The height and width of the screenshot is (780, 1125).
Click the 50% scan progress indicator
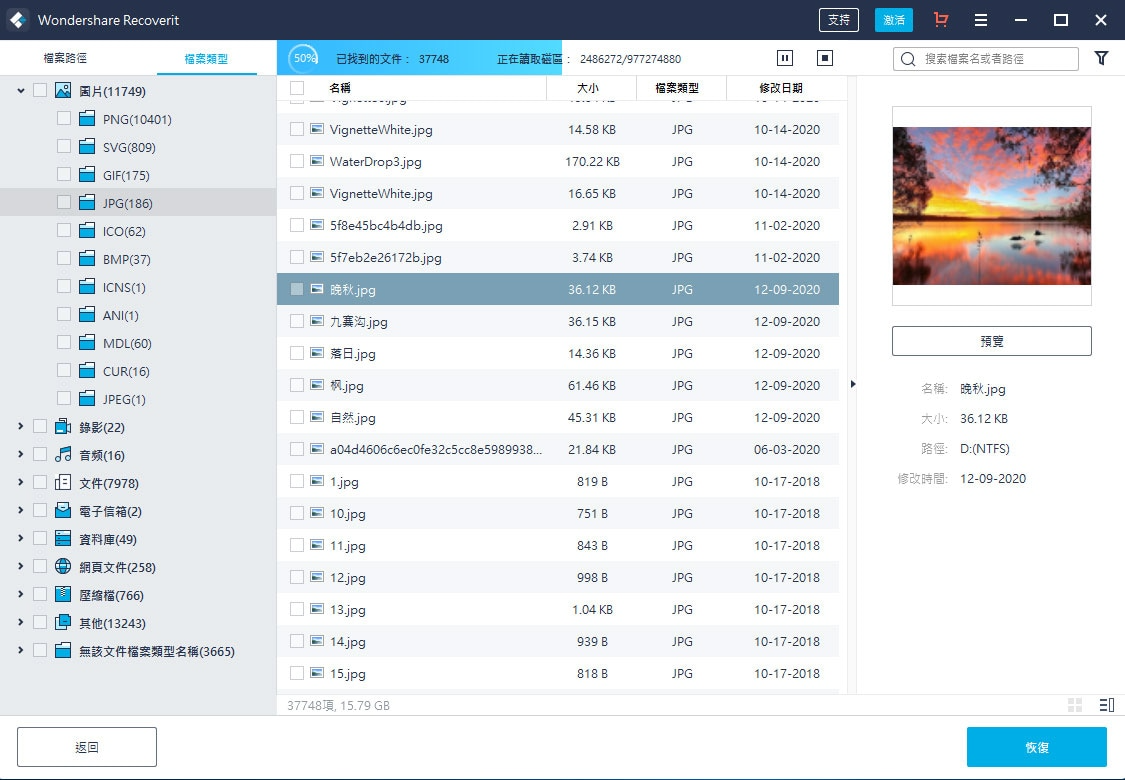(303, 58)
